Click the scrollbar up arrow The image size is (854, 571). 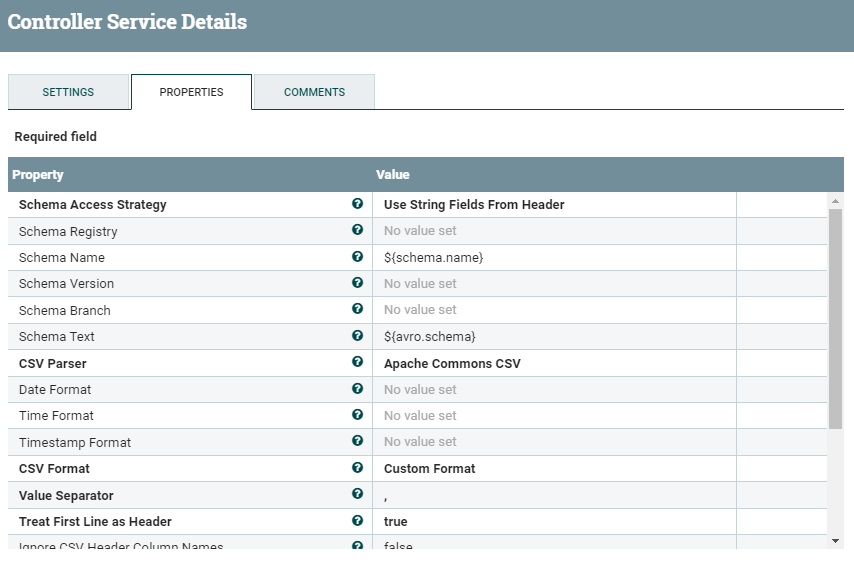pyautogui.click(x=835, y=201)
